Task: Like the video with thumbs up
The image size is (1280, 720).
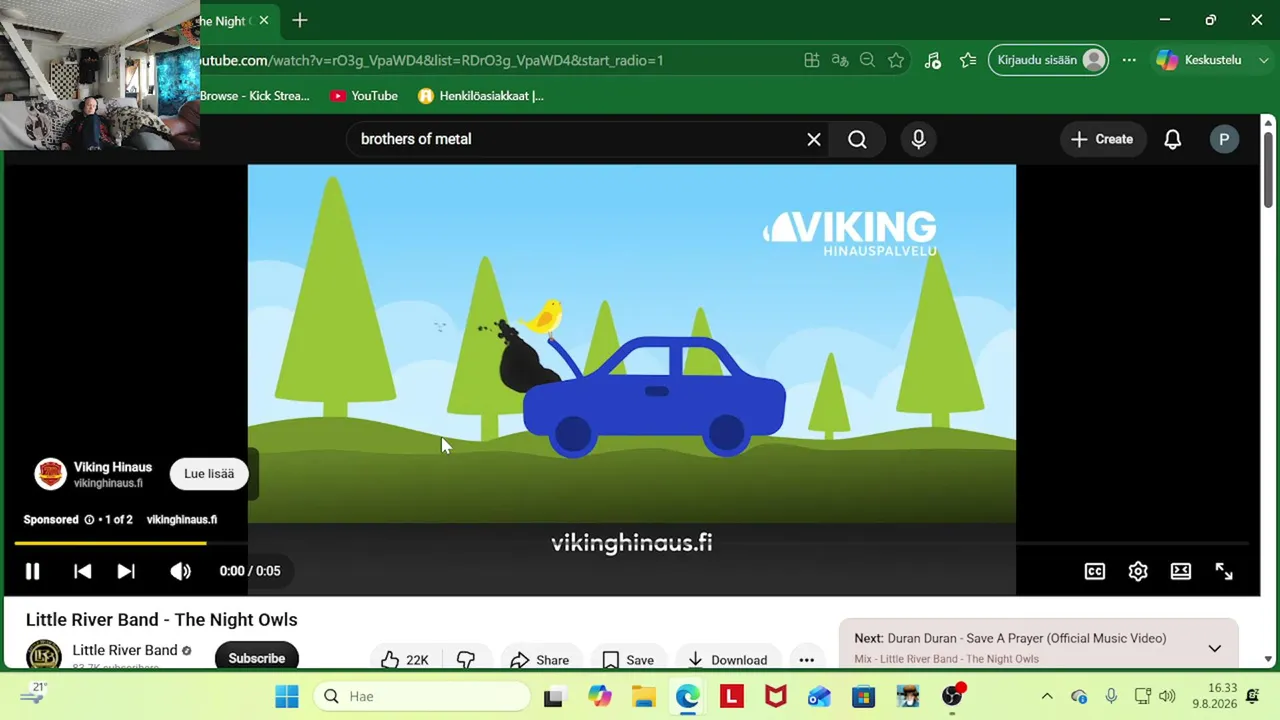Action: coord(404,659)
